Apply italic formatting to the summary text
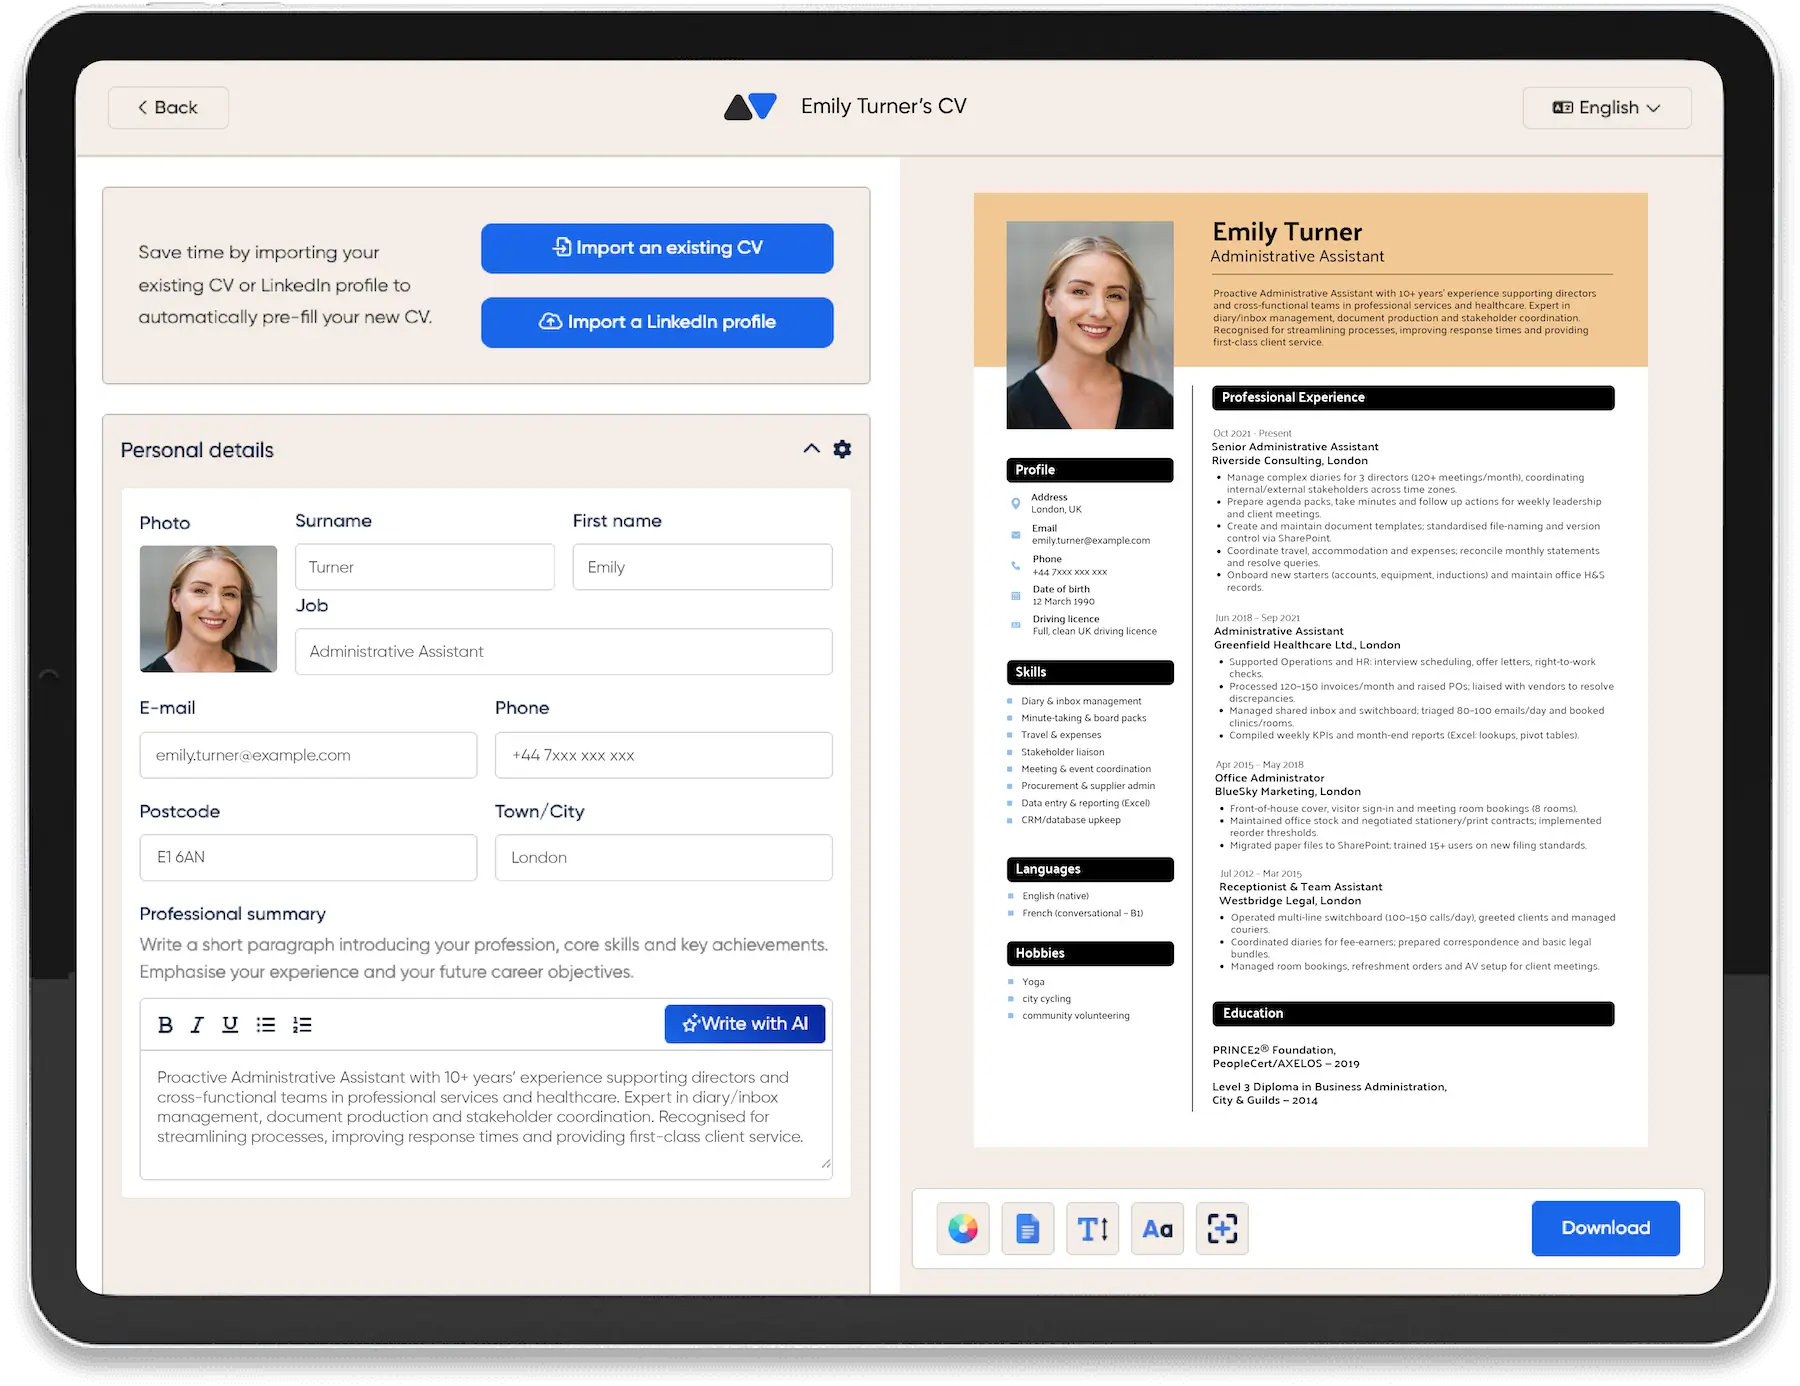Viewport: 1800px width, 1386px height. click(197, 1024)
